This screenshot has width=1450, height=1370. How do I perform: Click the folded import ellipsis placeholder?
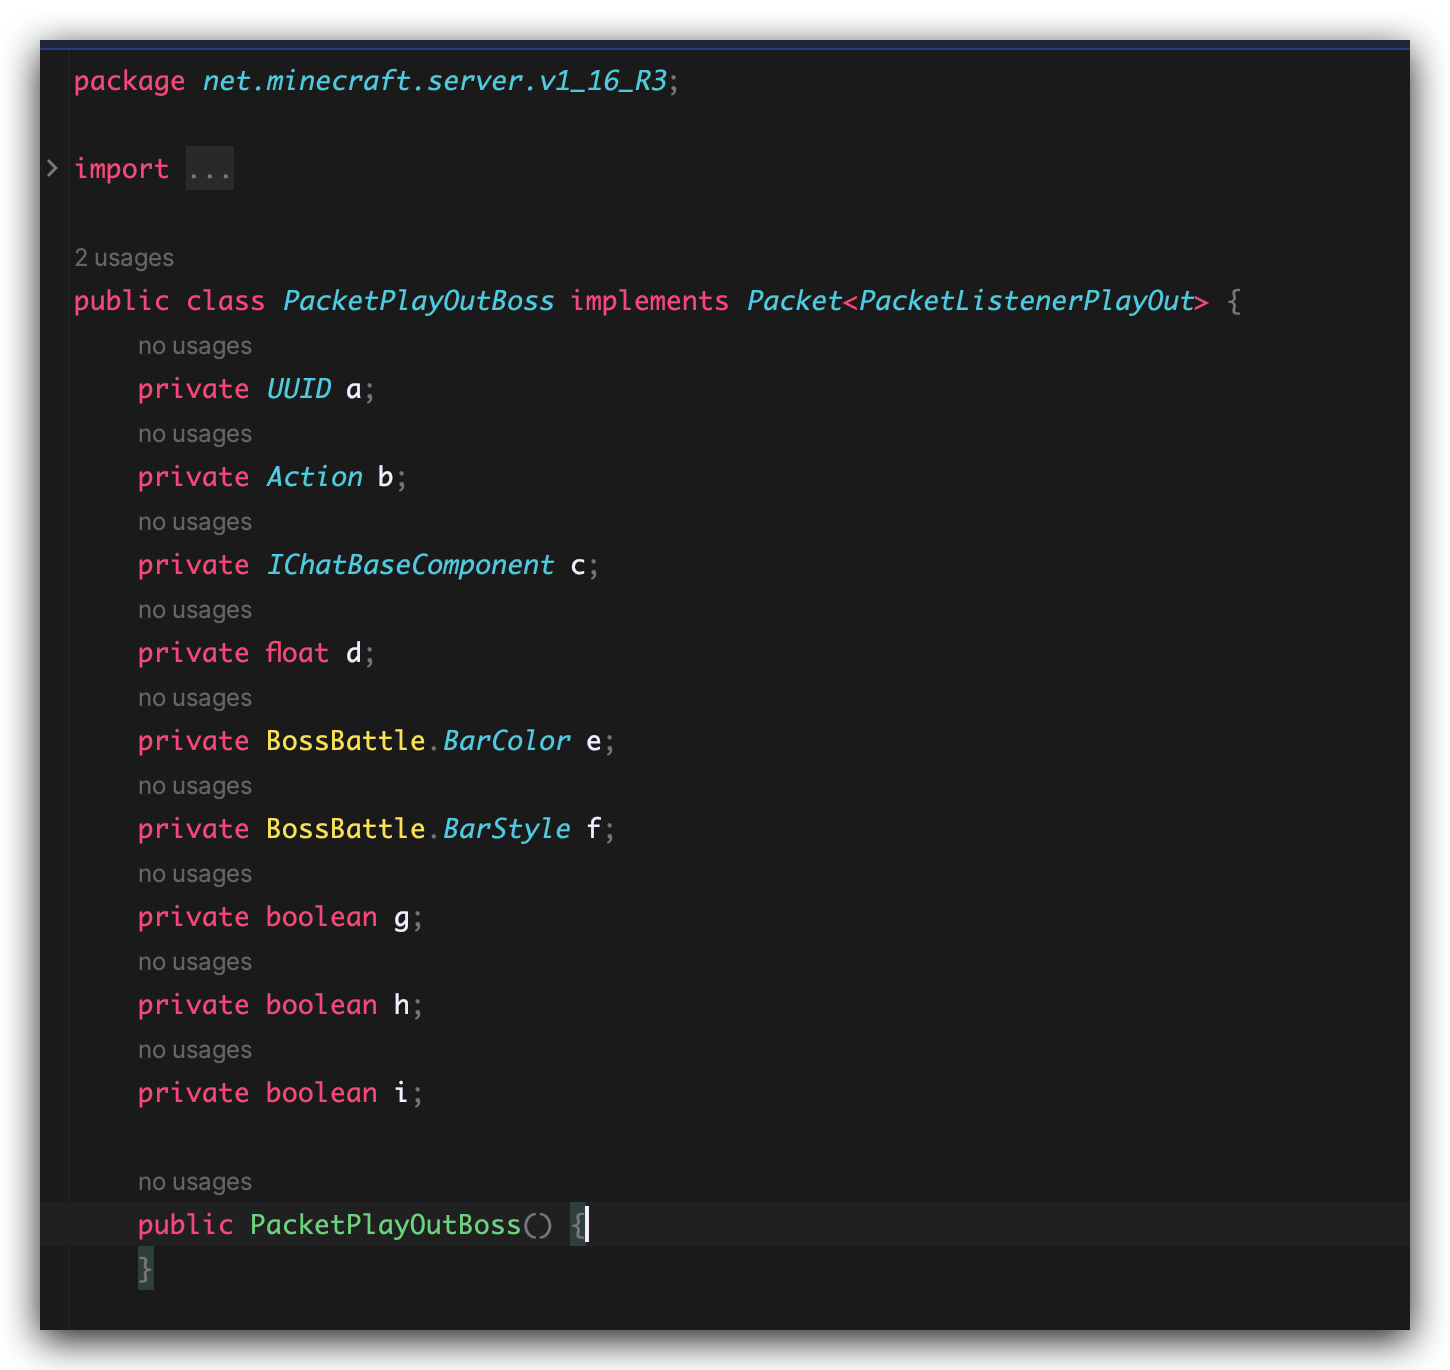209,169
